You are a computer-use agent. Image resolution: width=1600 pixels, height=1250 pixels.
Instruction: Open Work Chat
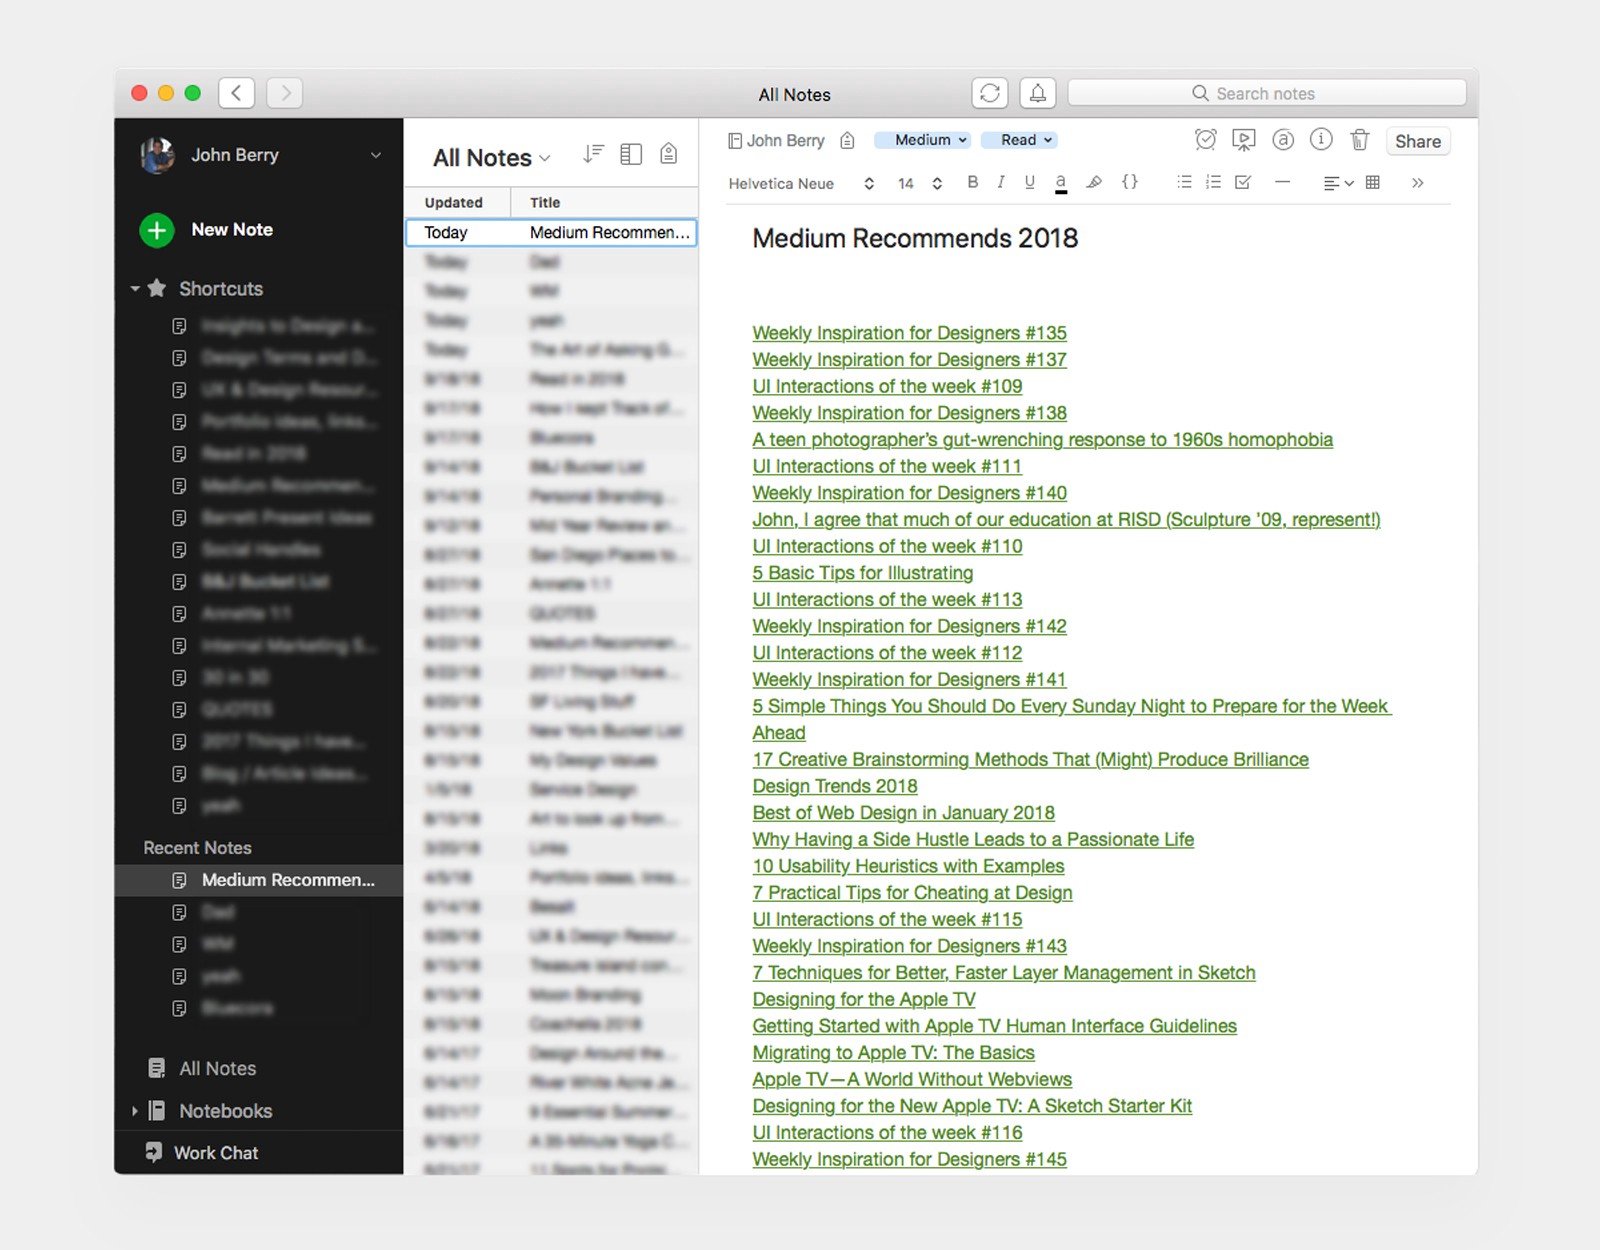pyautogui.click(x=213, y=1152)
